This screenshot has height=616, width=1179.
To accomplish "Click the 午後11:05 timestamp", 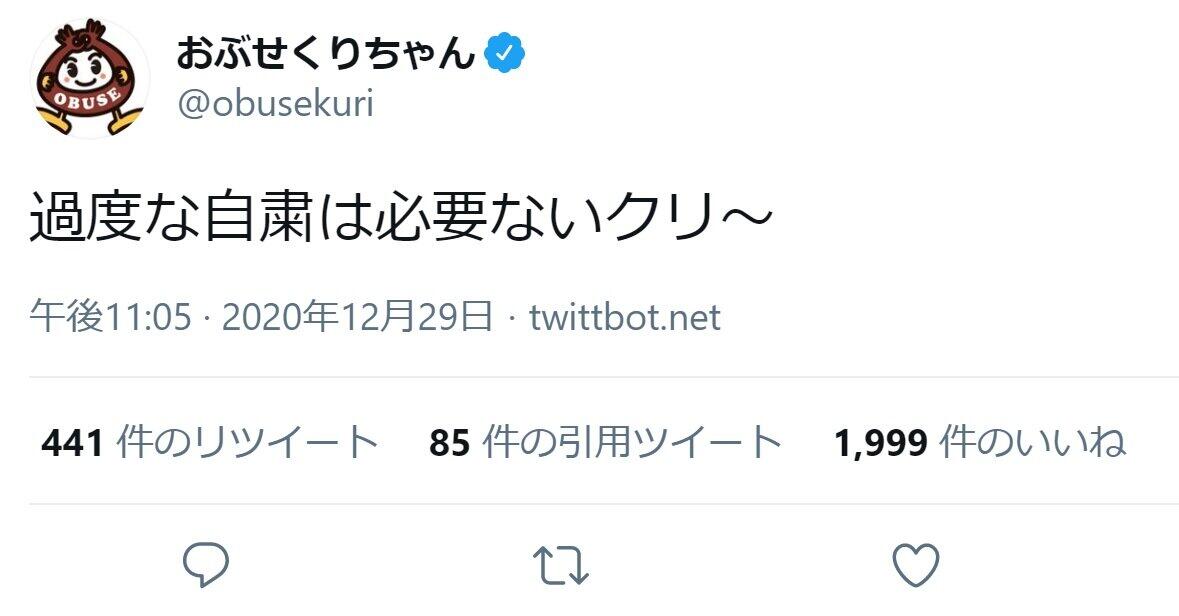I will pos(110,318).
